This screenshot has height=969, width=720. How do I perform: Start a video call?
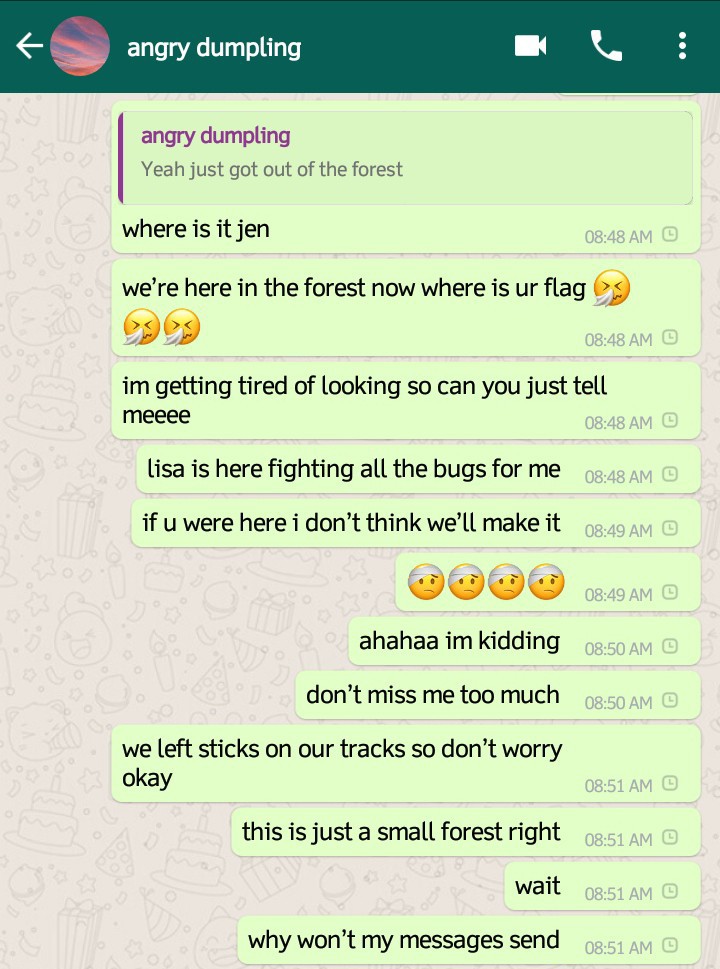(530, 46)
